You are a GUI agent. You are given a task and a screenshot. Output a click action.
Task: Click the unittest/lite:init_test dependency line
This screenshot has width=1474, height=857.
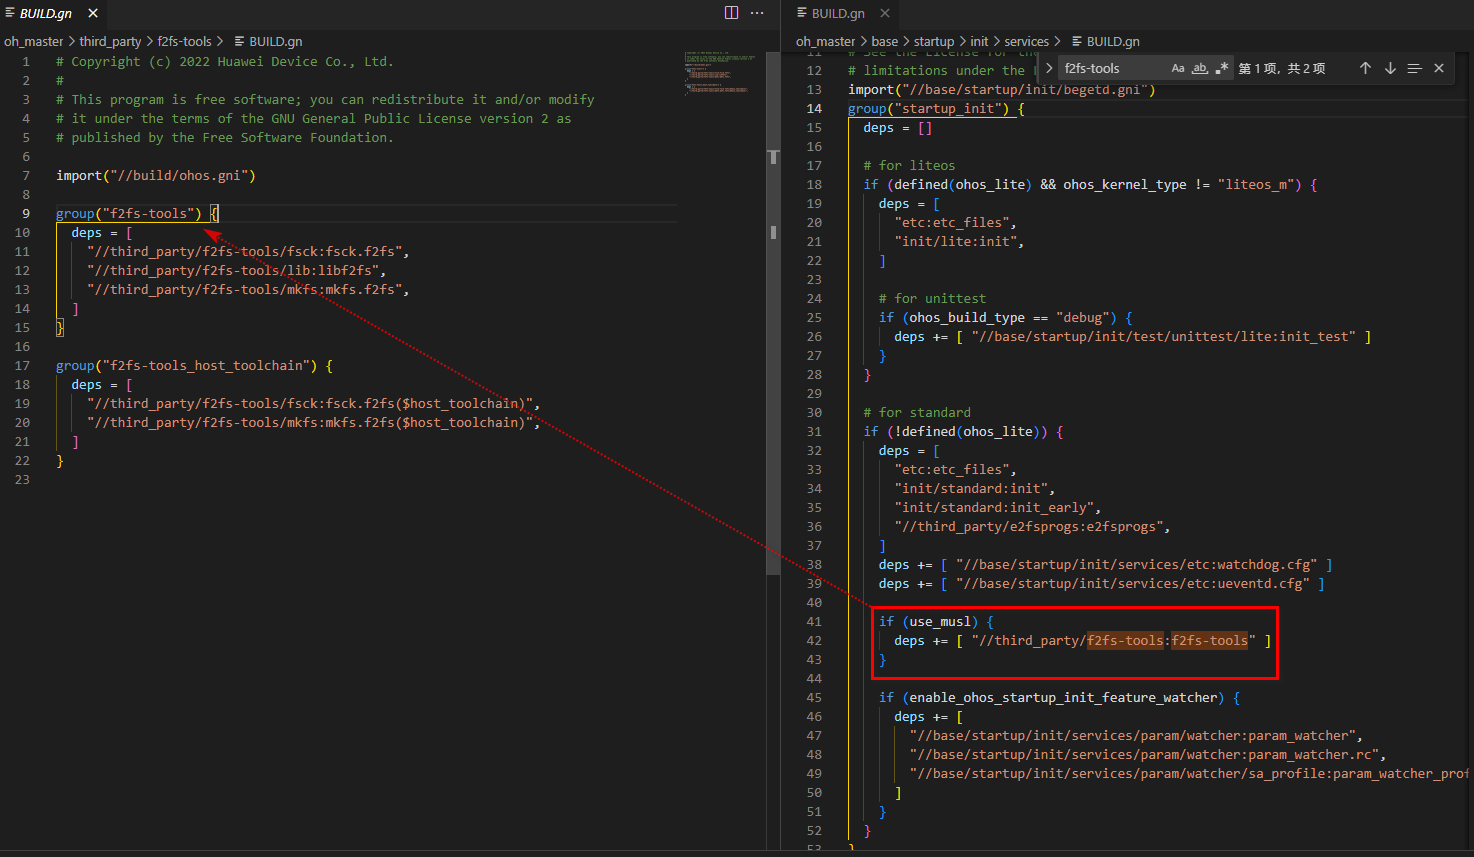(x=1132, y=336)
